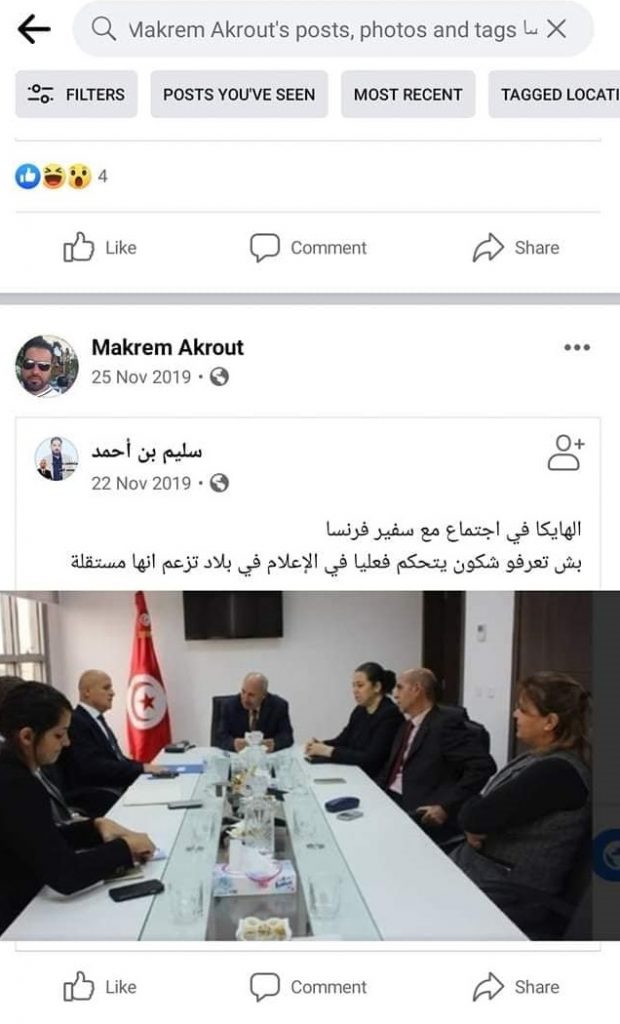Like the Makrem Akrout shared post
The width and height of the screenshot is (620, 1024).
pyautogui.click(x=100, y=986)
